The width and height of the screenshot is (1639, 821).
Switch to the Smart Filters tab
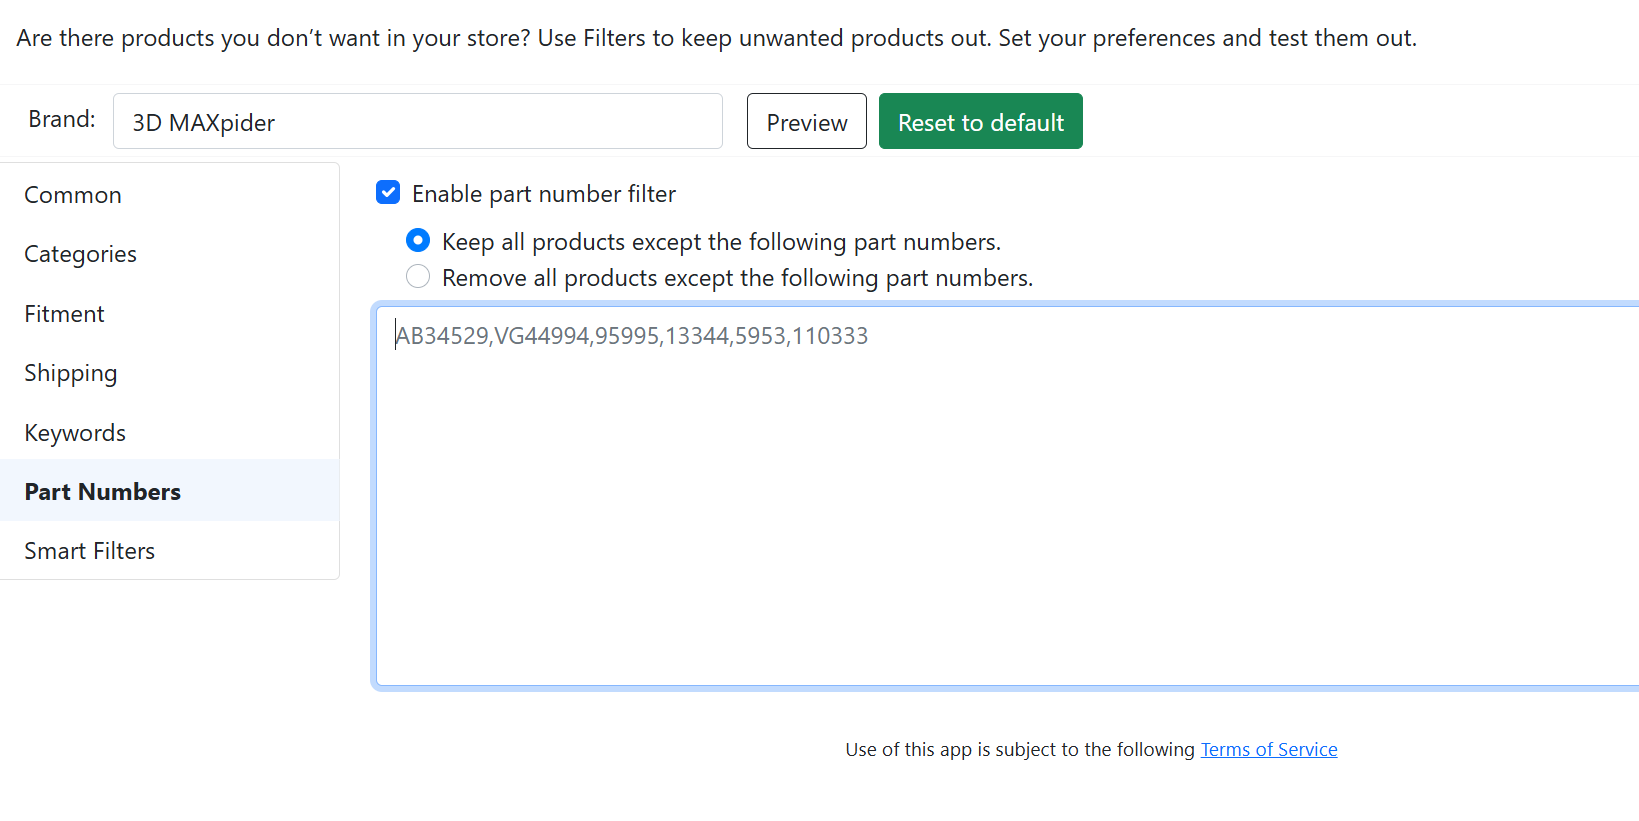(x=89, y=551)
